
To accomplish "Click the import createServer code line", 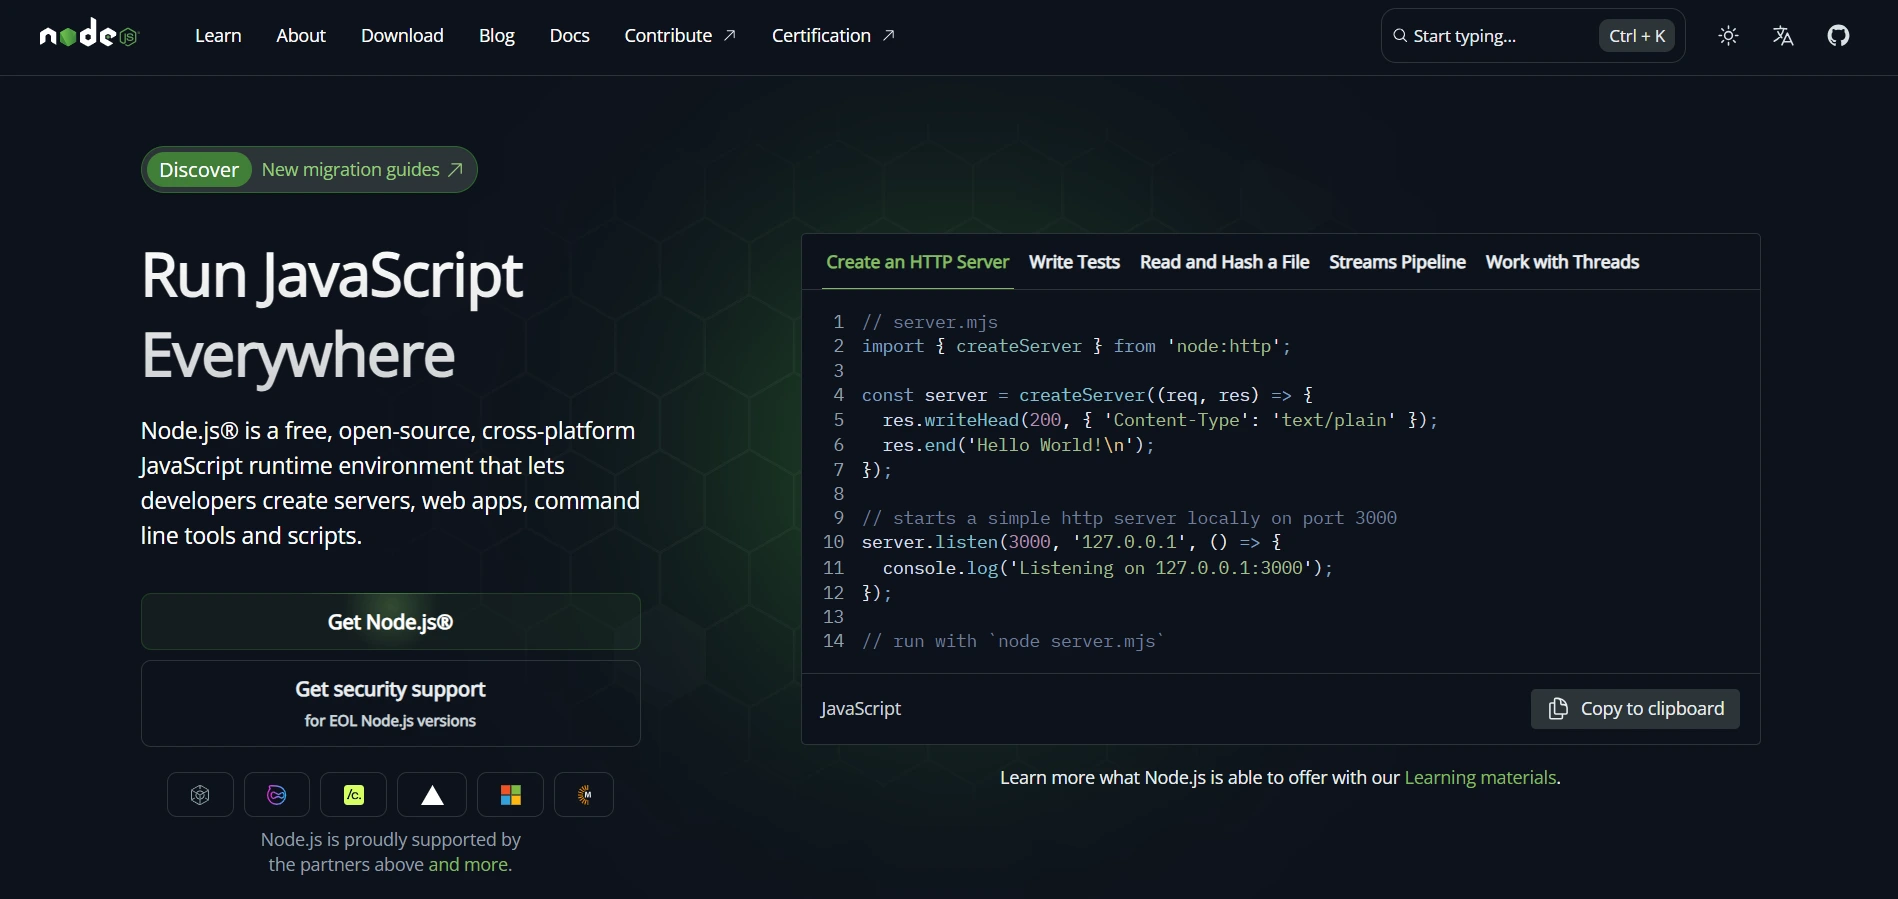I will [1077, 346].
